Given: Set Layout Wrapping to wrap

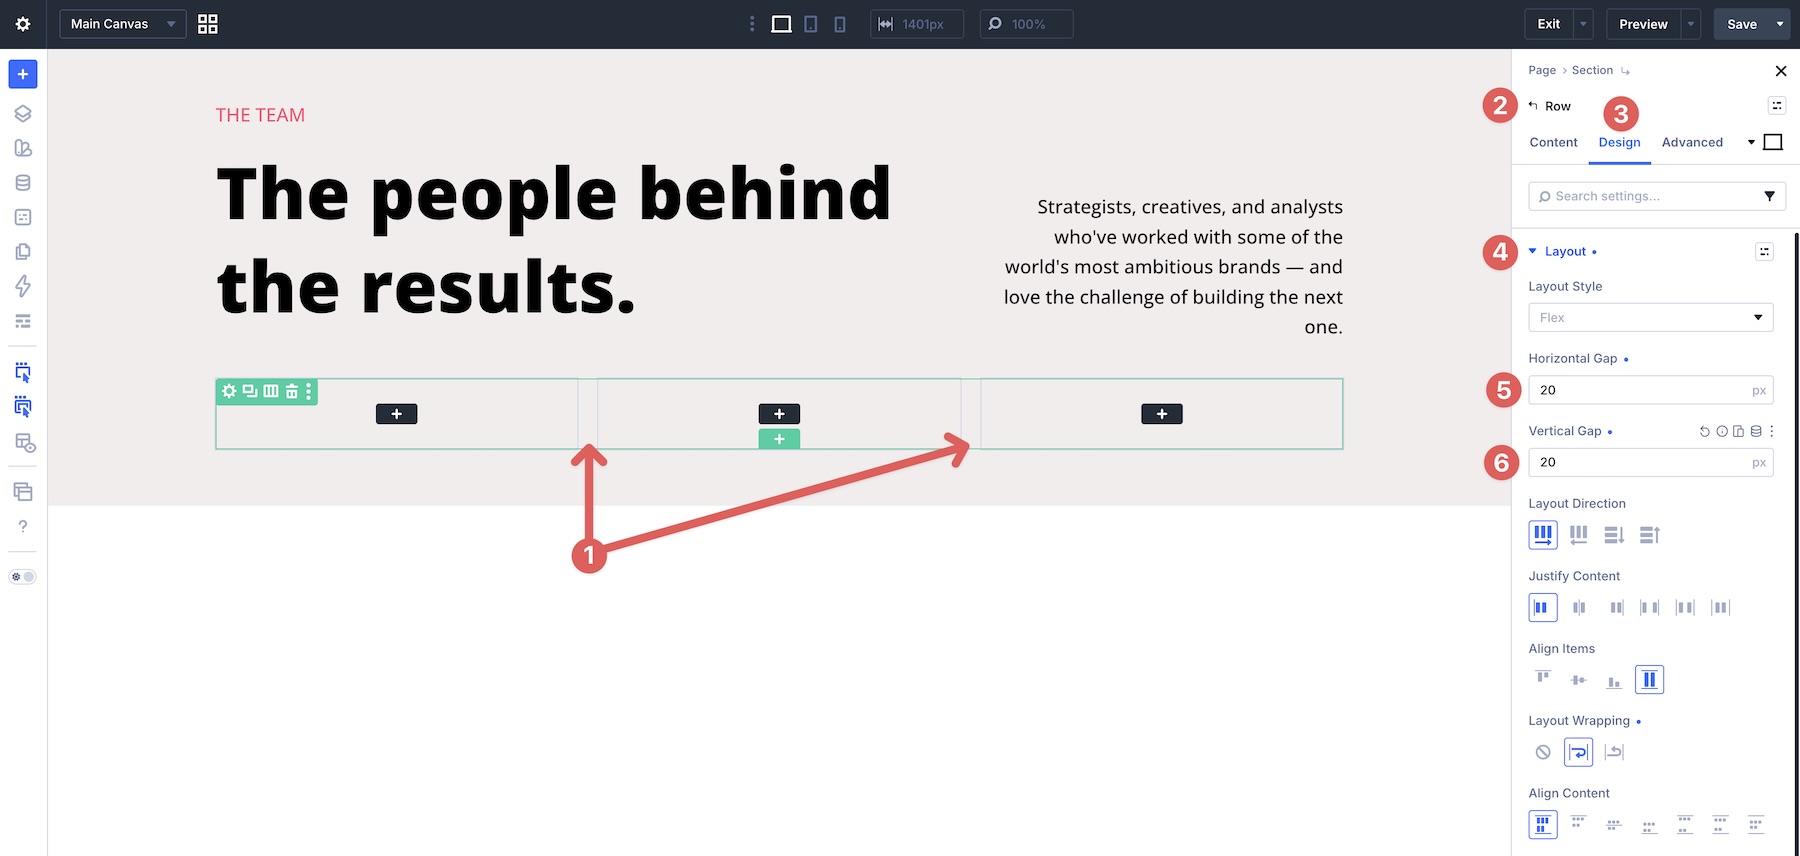Looking at the screenshot, I should tap(1579, 752).
